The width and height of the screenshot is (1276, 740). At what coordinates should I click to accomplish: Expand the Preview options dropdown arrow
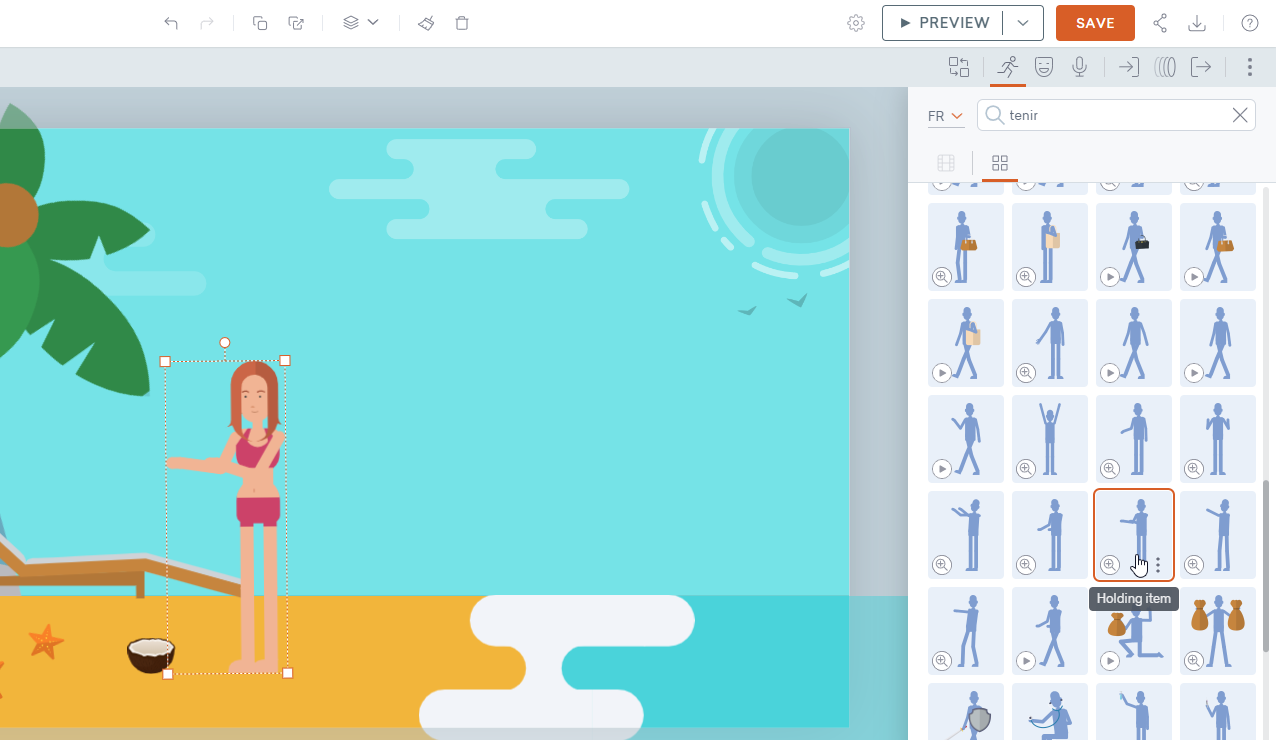[x=1022, y=23]
